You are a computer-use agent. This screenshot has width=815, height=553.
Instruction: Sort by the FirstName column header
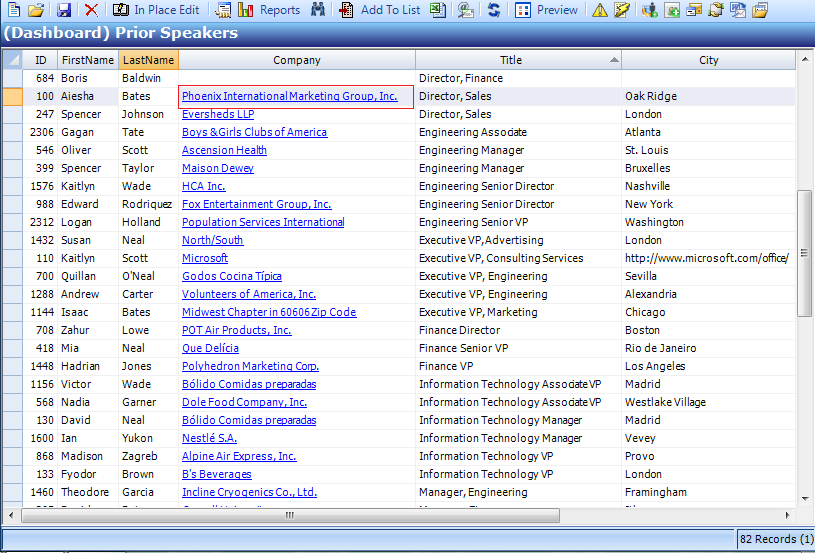coord(88,60)
